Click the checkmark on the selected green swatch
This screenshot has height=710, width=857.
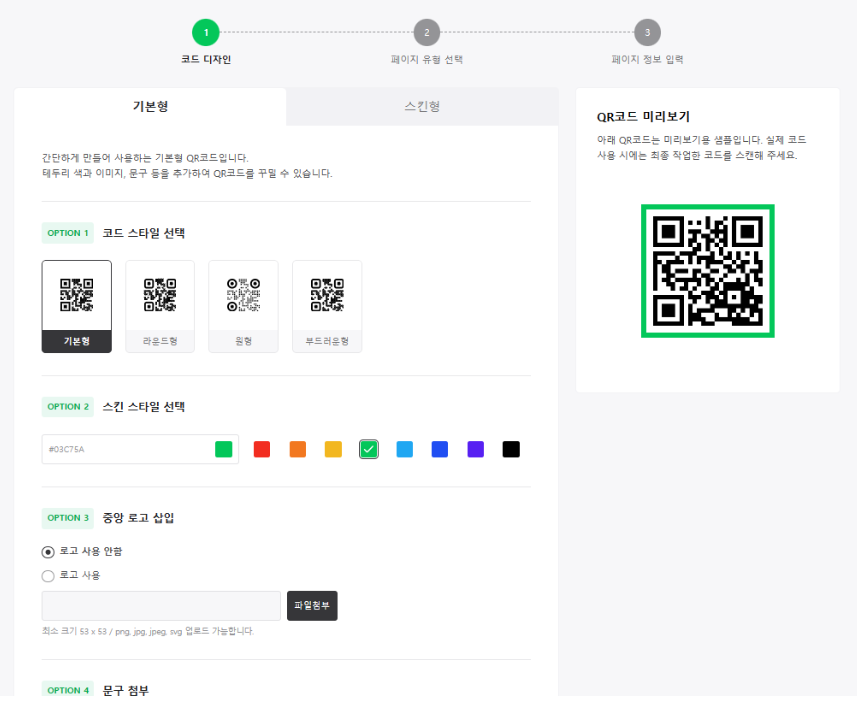point(368,449)
